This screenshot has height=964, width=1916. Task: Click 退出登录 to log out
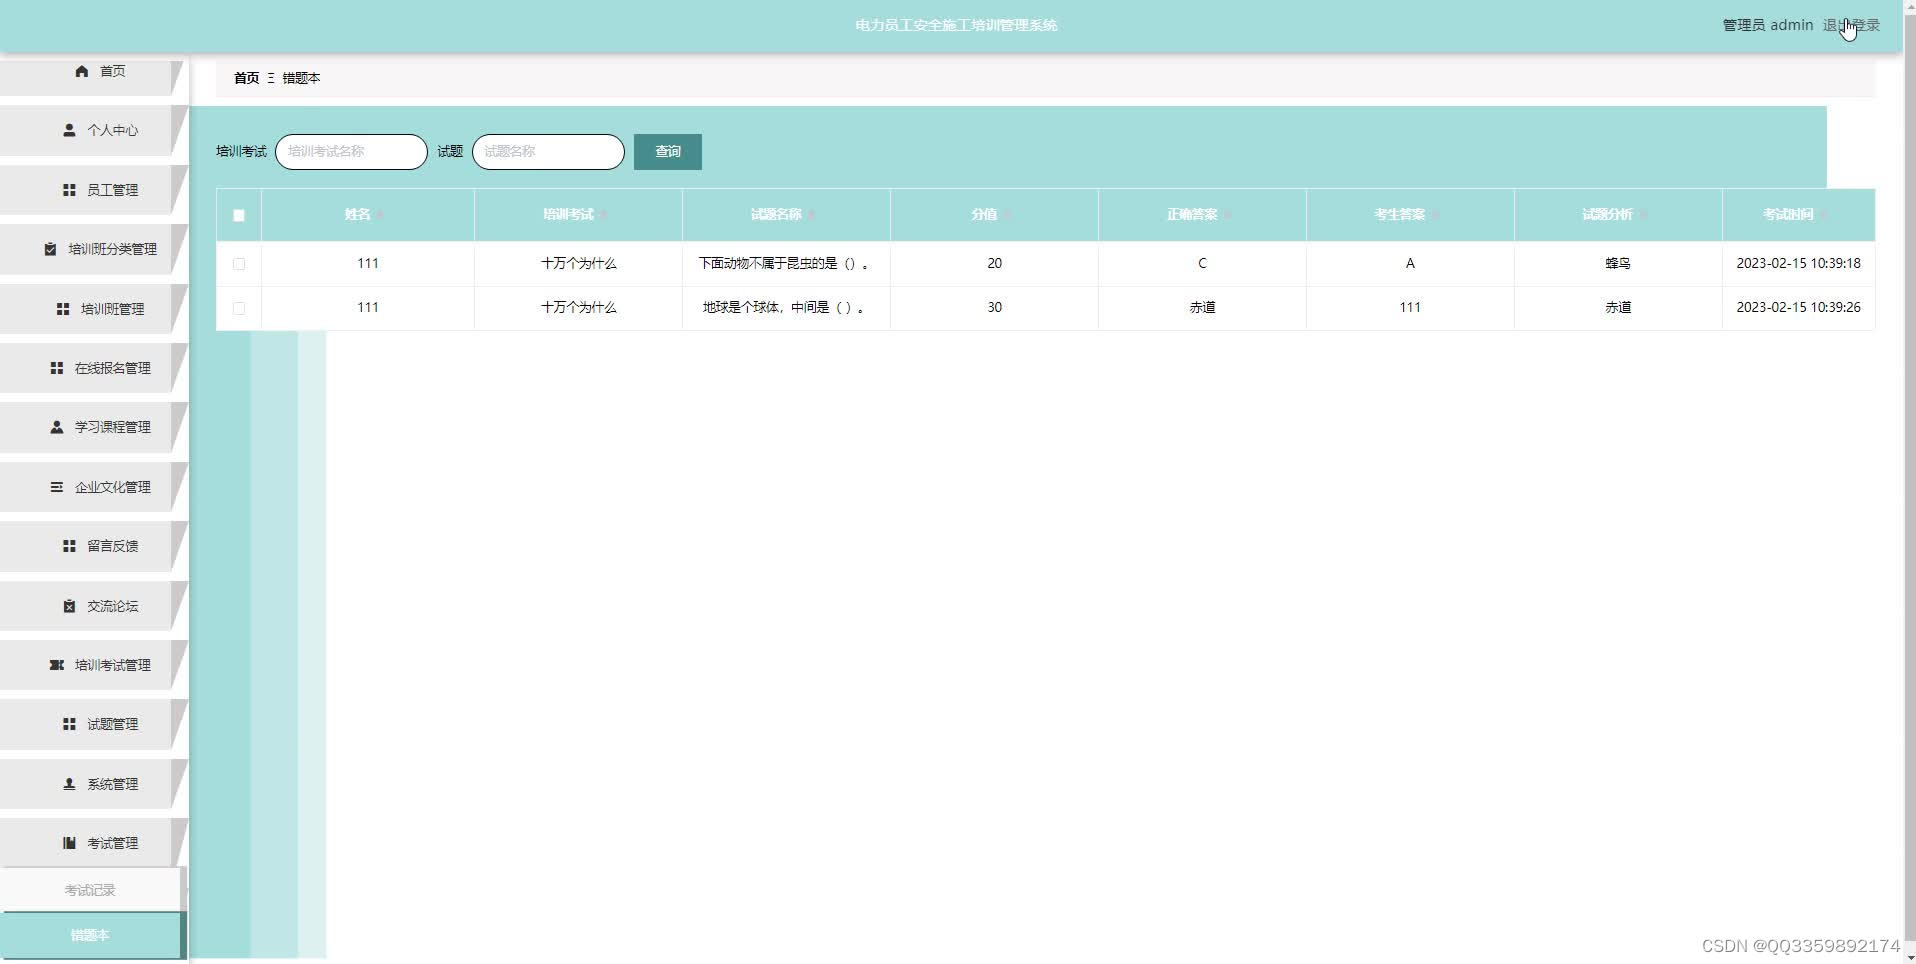[1851, 26]
